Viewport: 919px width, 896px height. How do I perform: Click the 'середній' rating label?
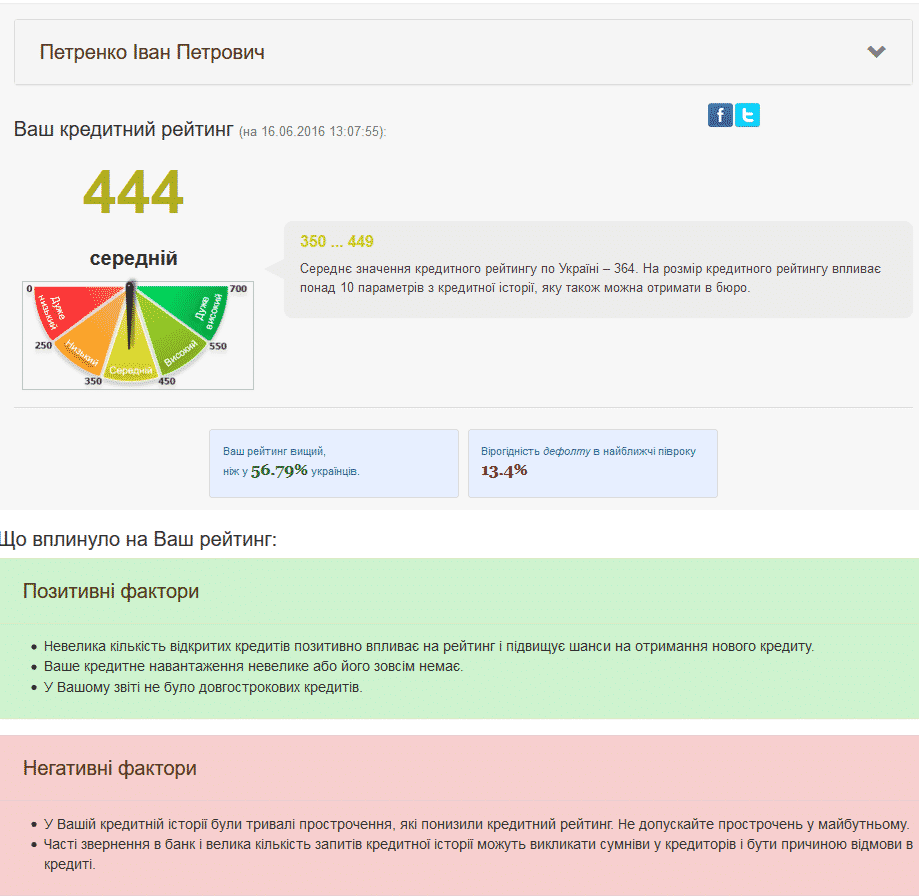[x=133, y=259]
